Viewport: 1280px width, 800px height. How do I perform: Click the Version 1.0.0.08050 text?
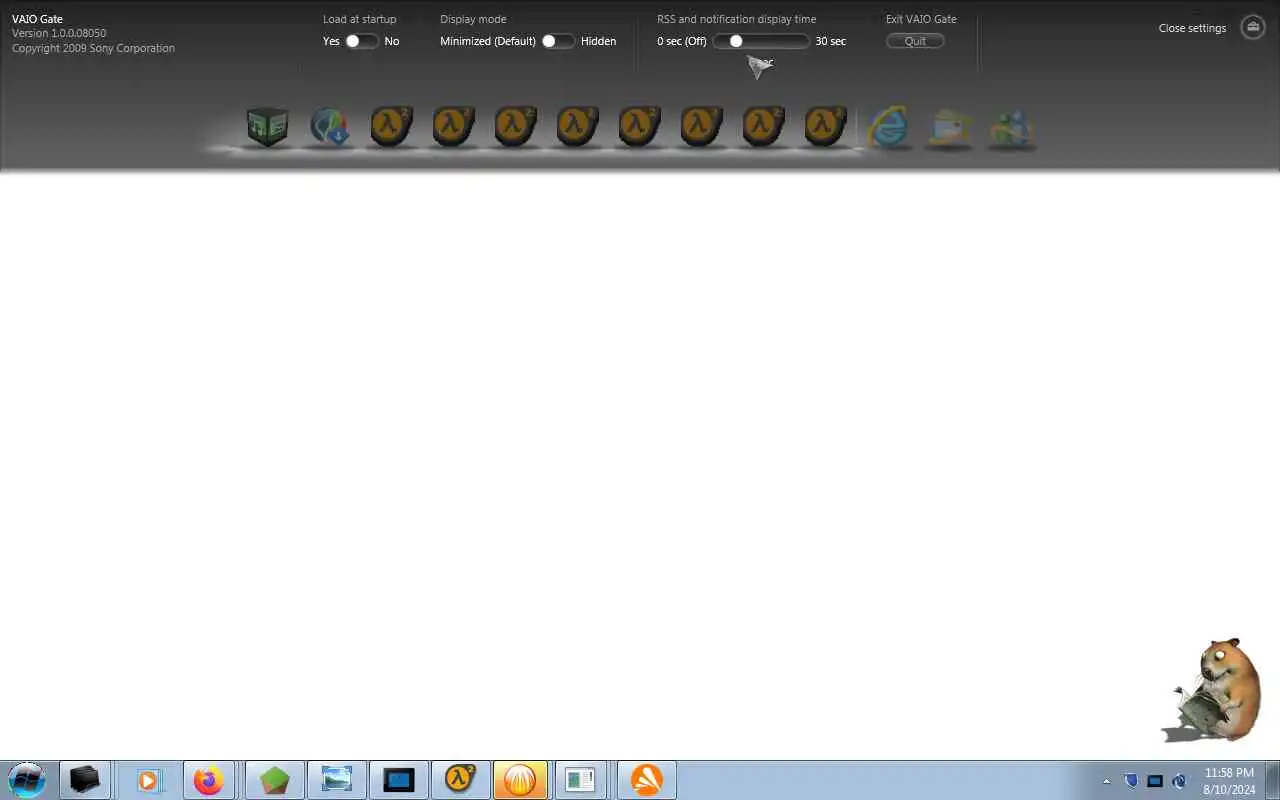click(x=59, y=33)
